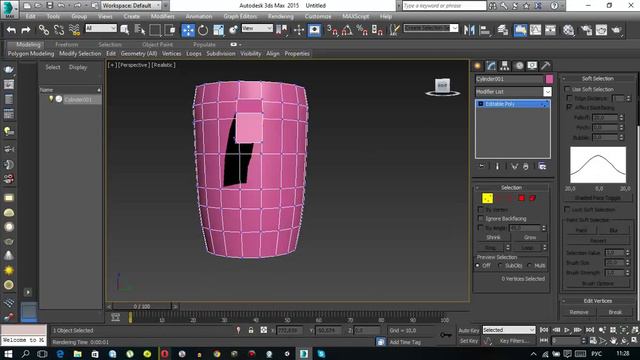Toggle Affect Backfacing checkbox
640x360 pixels.
pos(569,107)
